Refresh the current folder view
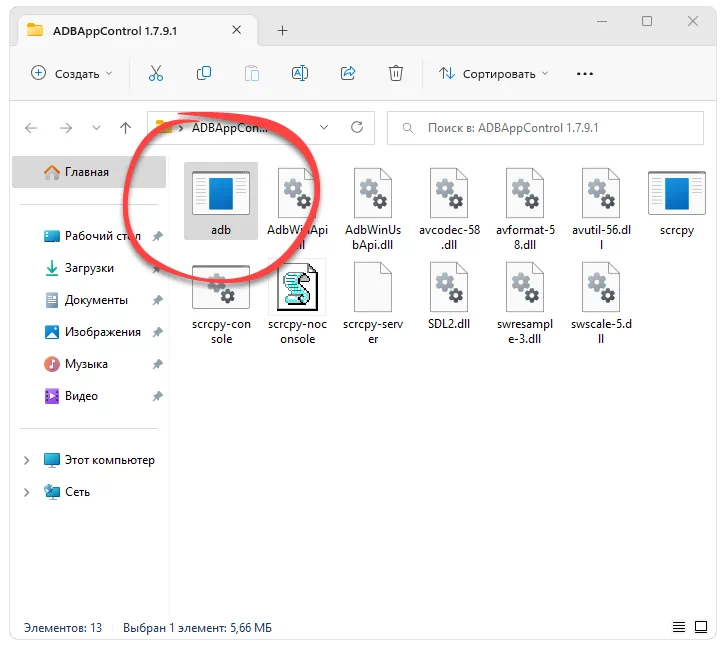The width and height of the screenshot is (720, 647). click(357, 127)
